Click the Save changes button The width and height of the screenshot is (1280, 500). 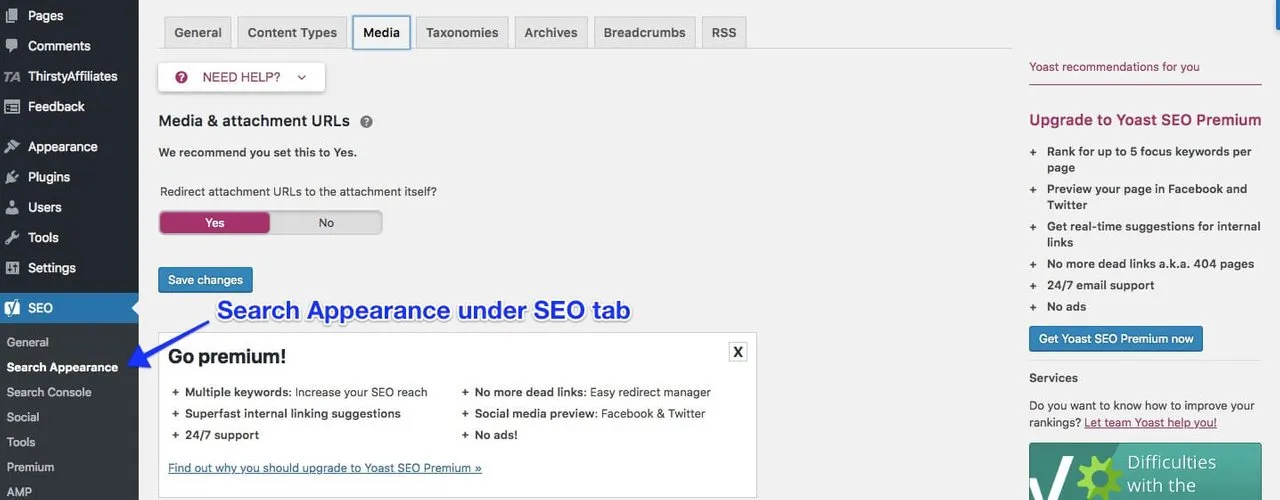coord(206,280)
